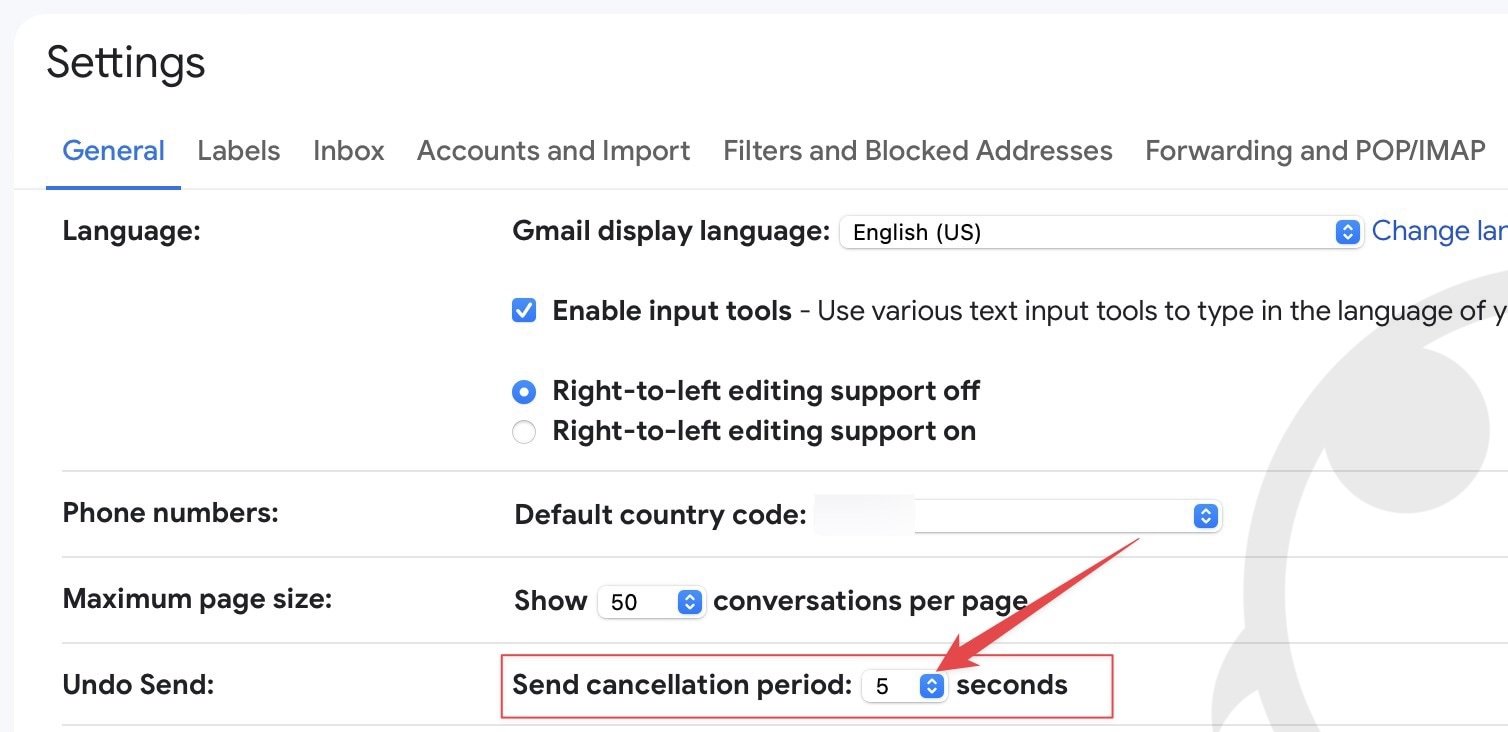Open the conversations per page dropdown
The width and height of the screenshot is (1508, 732).
pyautogui.click(x=652, y=602)
